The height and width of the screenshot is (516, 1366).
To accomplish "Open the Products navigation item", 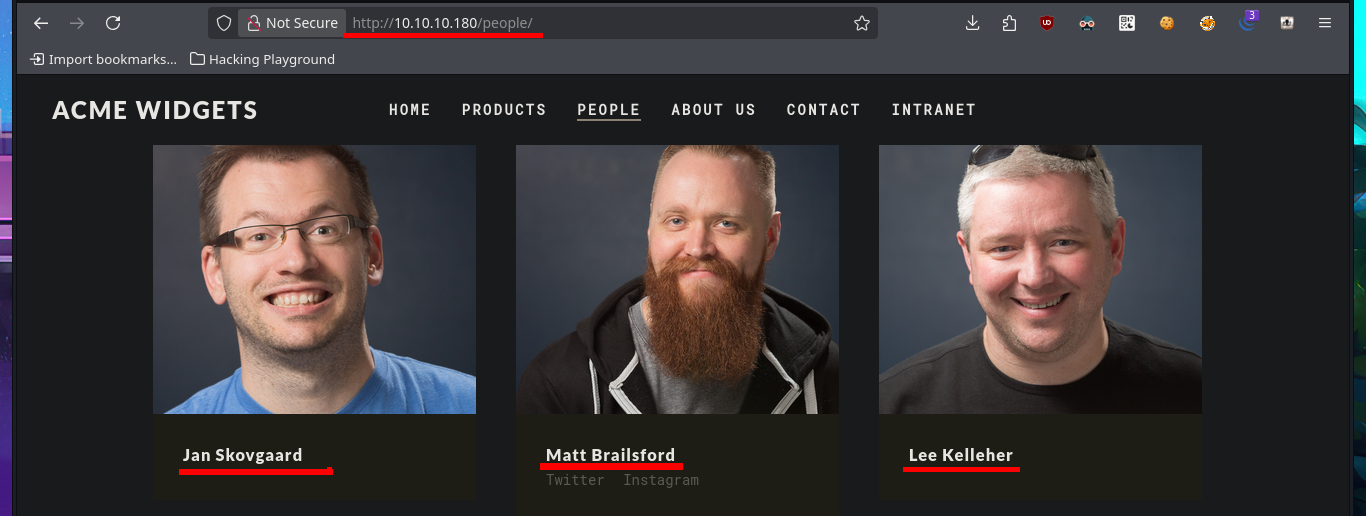I will pyautogui.click(x=504, y=110).
